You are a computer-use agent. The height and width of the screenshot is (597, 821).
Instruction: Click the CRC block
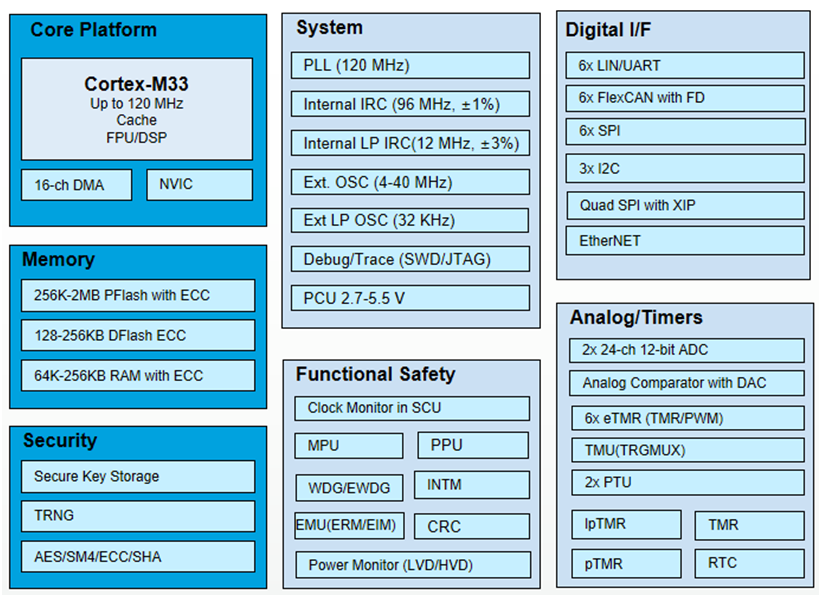tap(473, 526)
